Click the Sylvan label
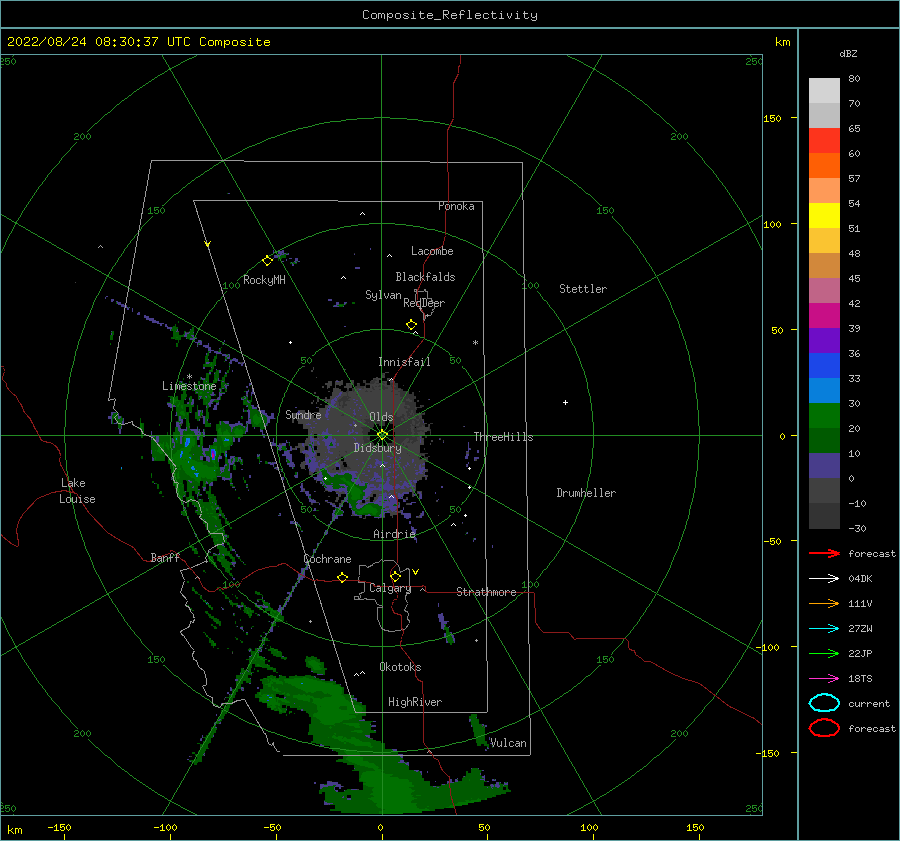This screenshot has width=900, height=841. coord(383,295)
